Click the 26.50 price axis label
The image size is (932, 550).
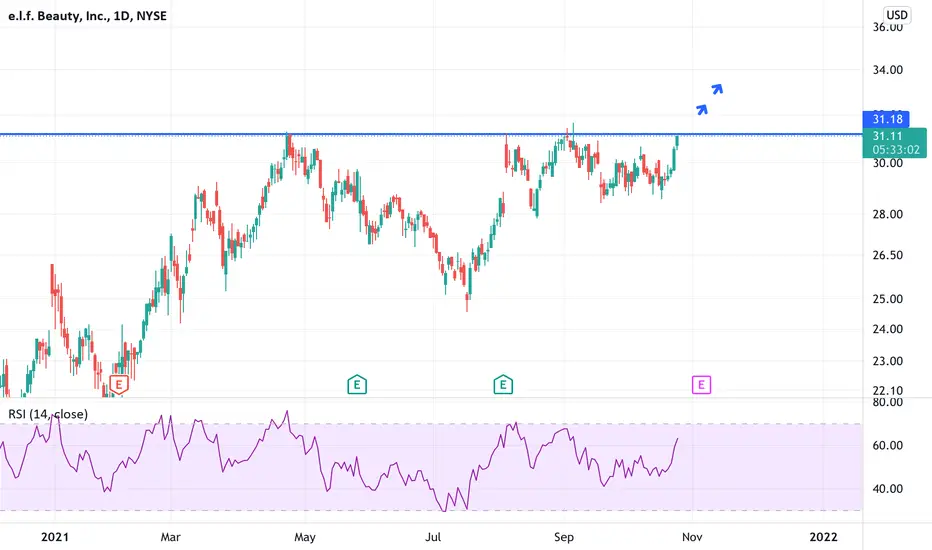pyautogui.click(x=887, y=255)
